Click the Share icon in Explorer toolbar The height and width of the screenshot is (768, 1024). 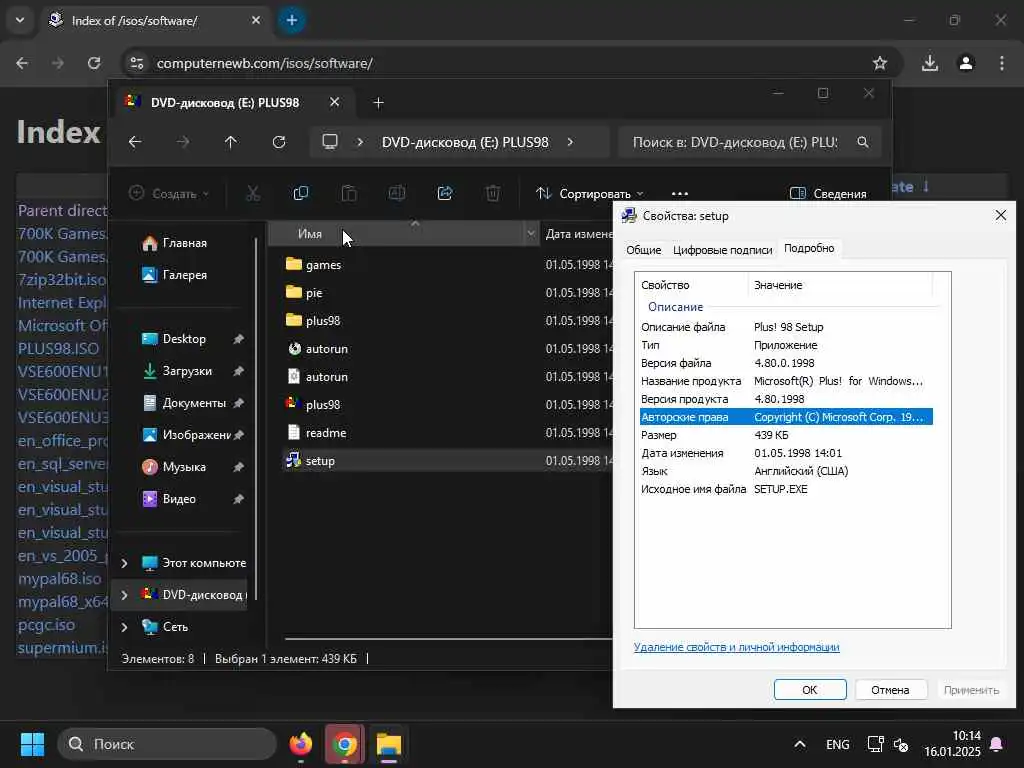(445, 193)
